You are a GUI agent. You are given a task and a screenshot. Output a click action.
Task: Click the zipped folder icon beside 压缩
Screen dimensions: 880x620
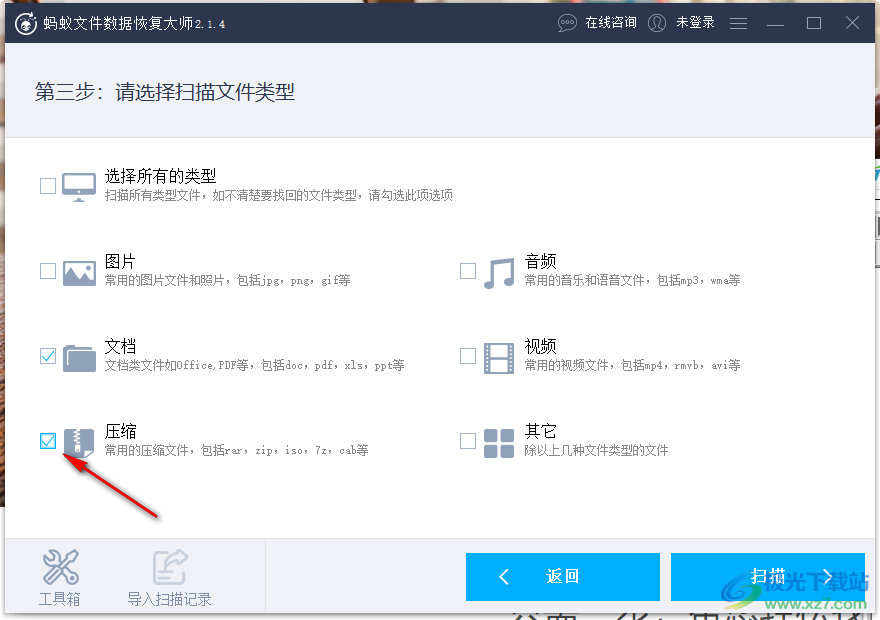point(79,440)
